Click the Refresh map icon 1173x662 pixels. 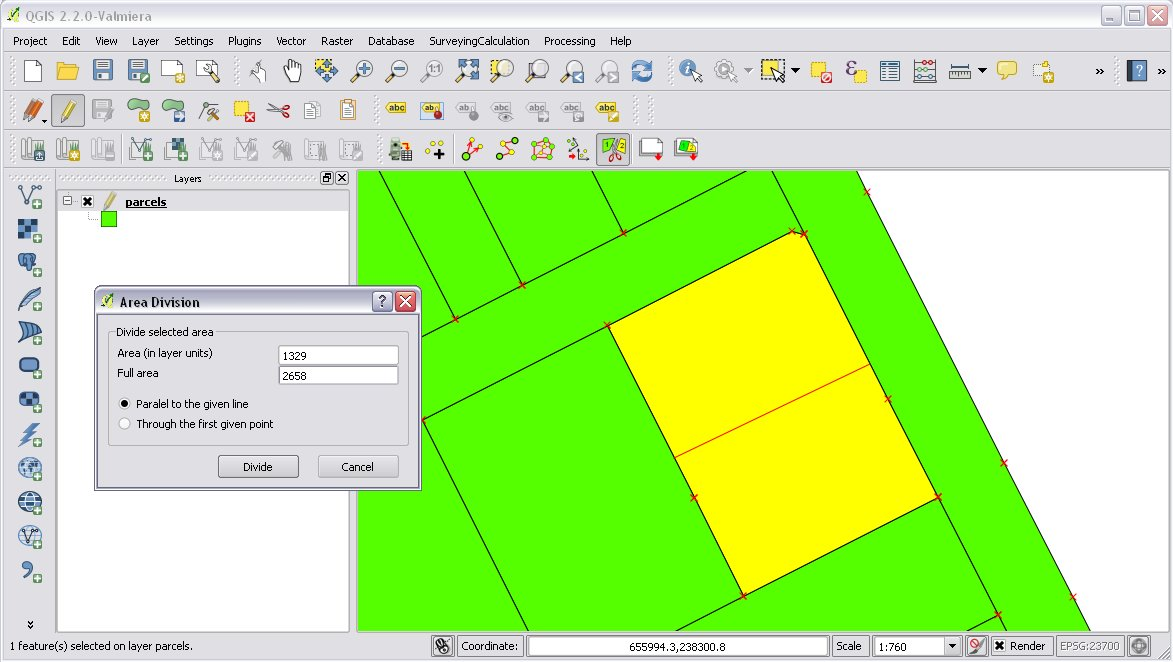pyautogui.click(x=641, y=71)
